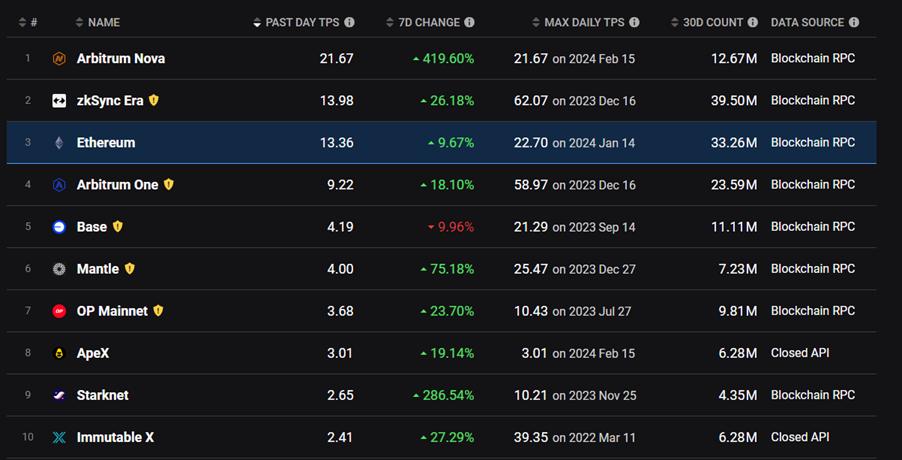The height and width of the screenshot is (460, 902).
Task: Click the info icon beside MAX DAILY TPS
Action: pyautogui.click(x=634, y=22)
